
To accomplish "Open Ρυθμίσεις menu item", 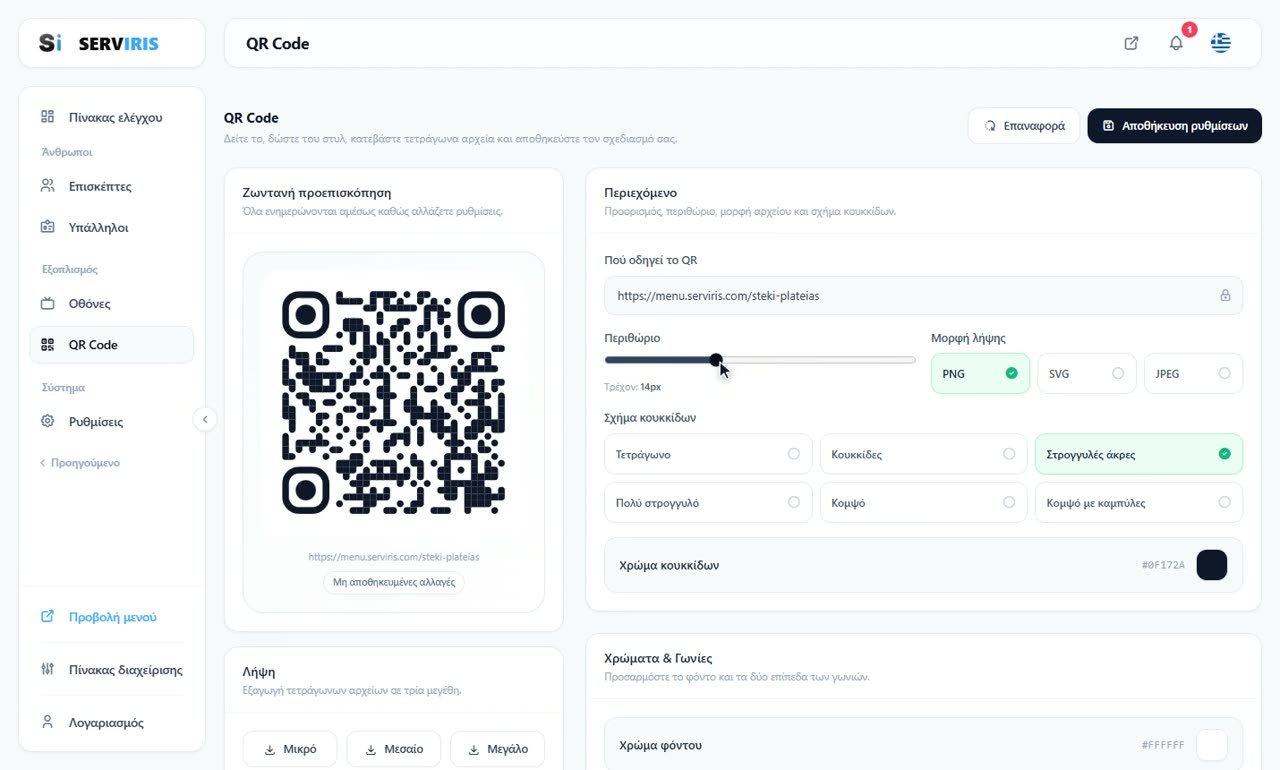I will tap(111, 421).
